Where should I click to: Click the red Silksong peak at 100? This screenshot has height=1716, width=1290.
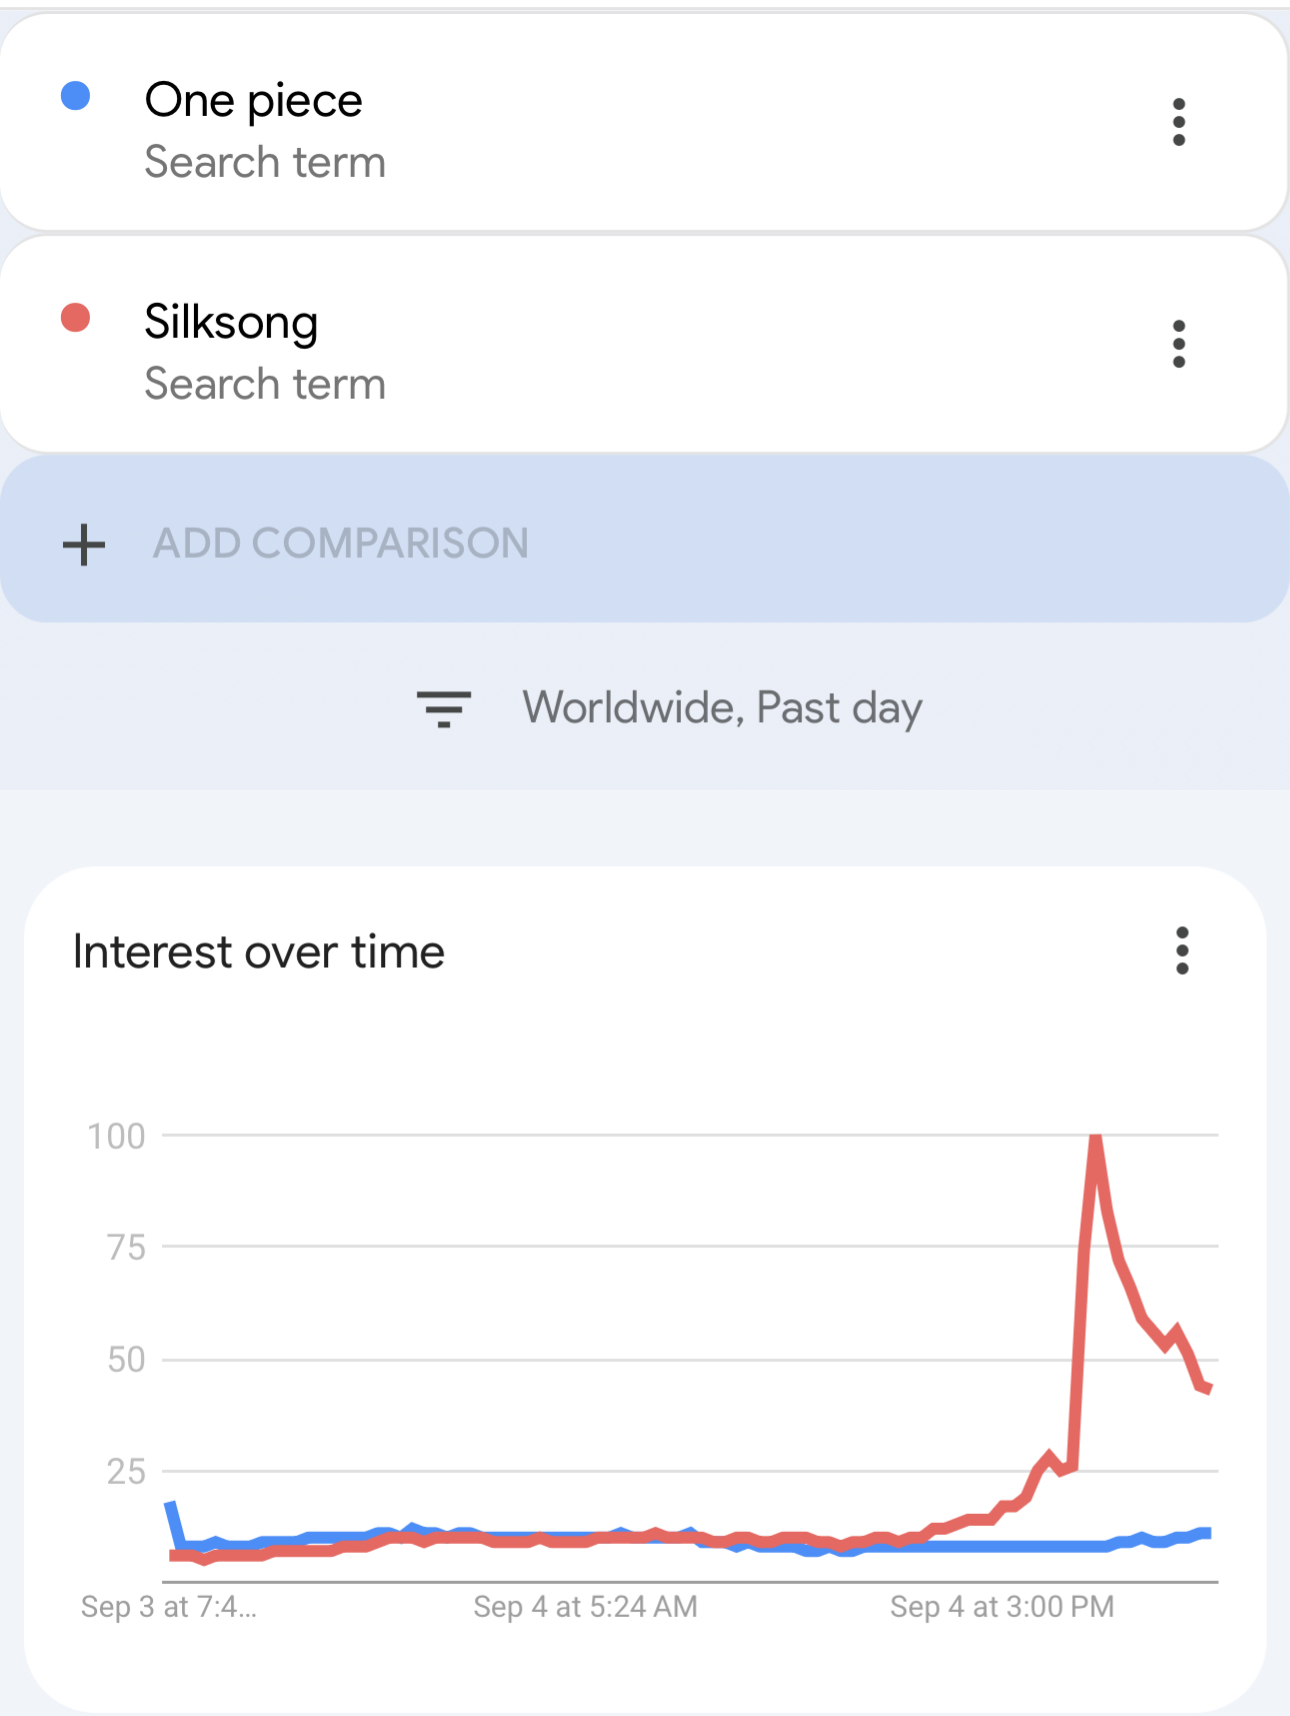click(1096, 1138)
